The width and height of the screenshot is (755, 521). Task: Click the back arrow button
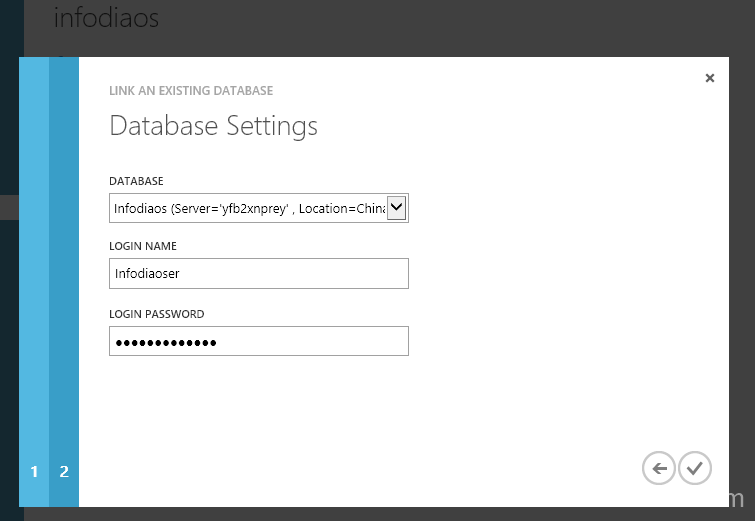(x=658, y=468)
